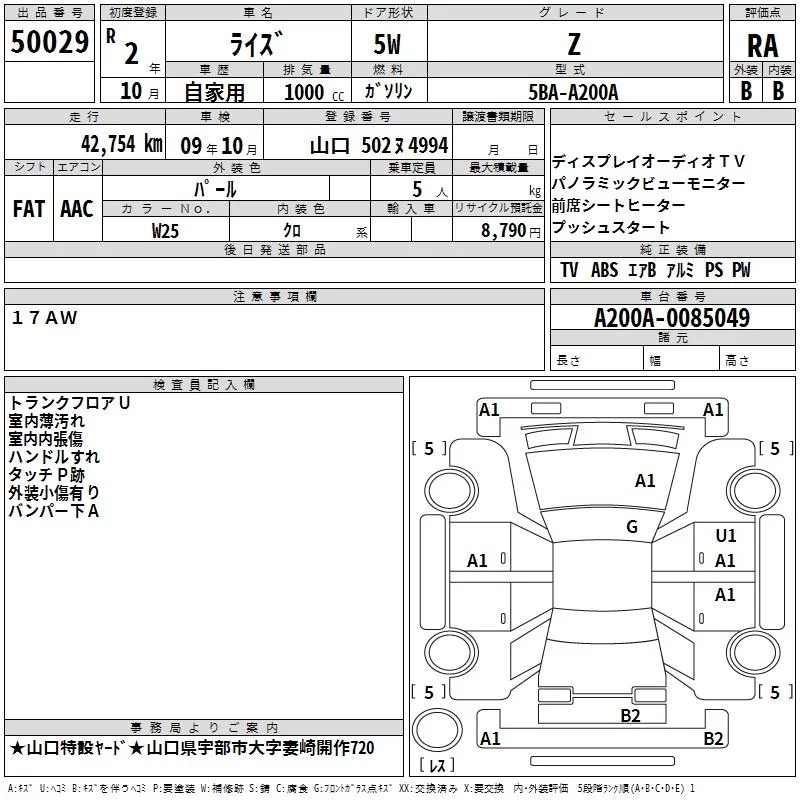Select the displacement value 1000 cc

[x=314, y=92]
